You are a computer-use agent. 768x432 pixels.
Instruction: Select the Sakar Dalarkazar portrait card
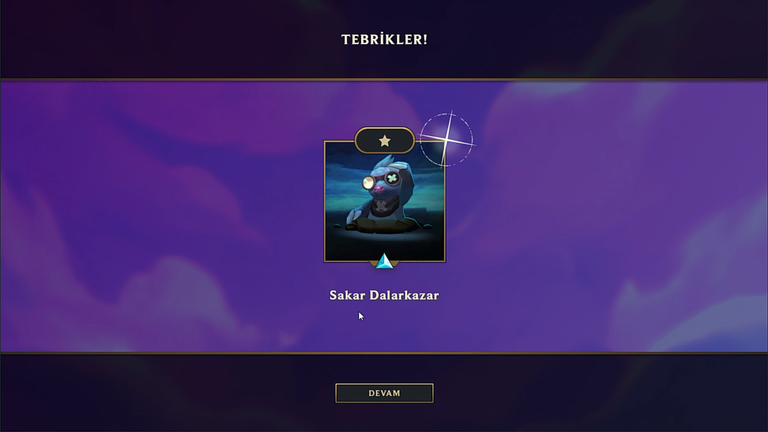[384, 201]
